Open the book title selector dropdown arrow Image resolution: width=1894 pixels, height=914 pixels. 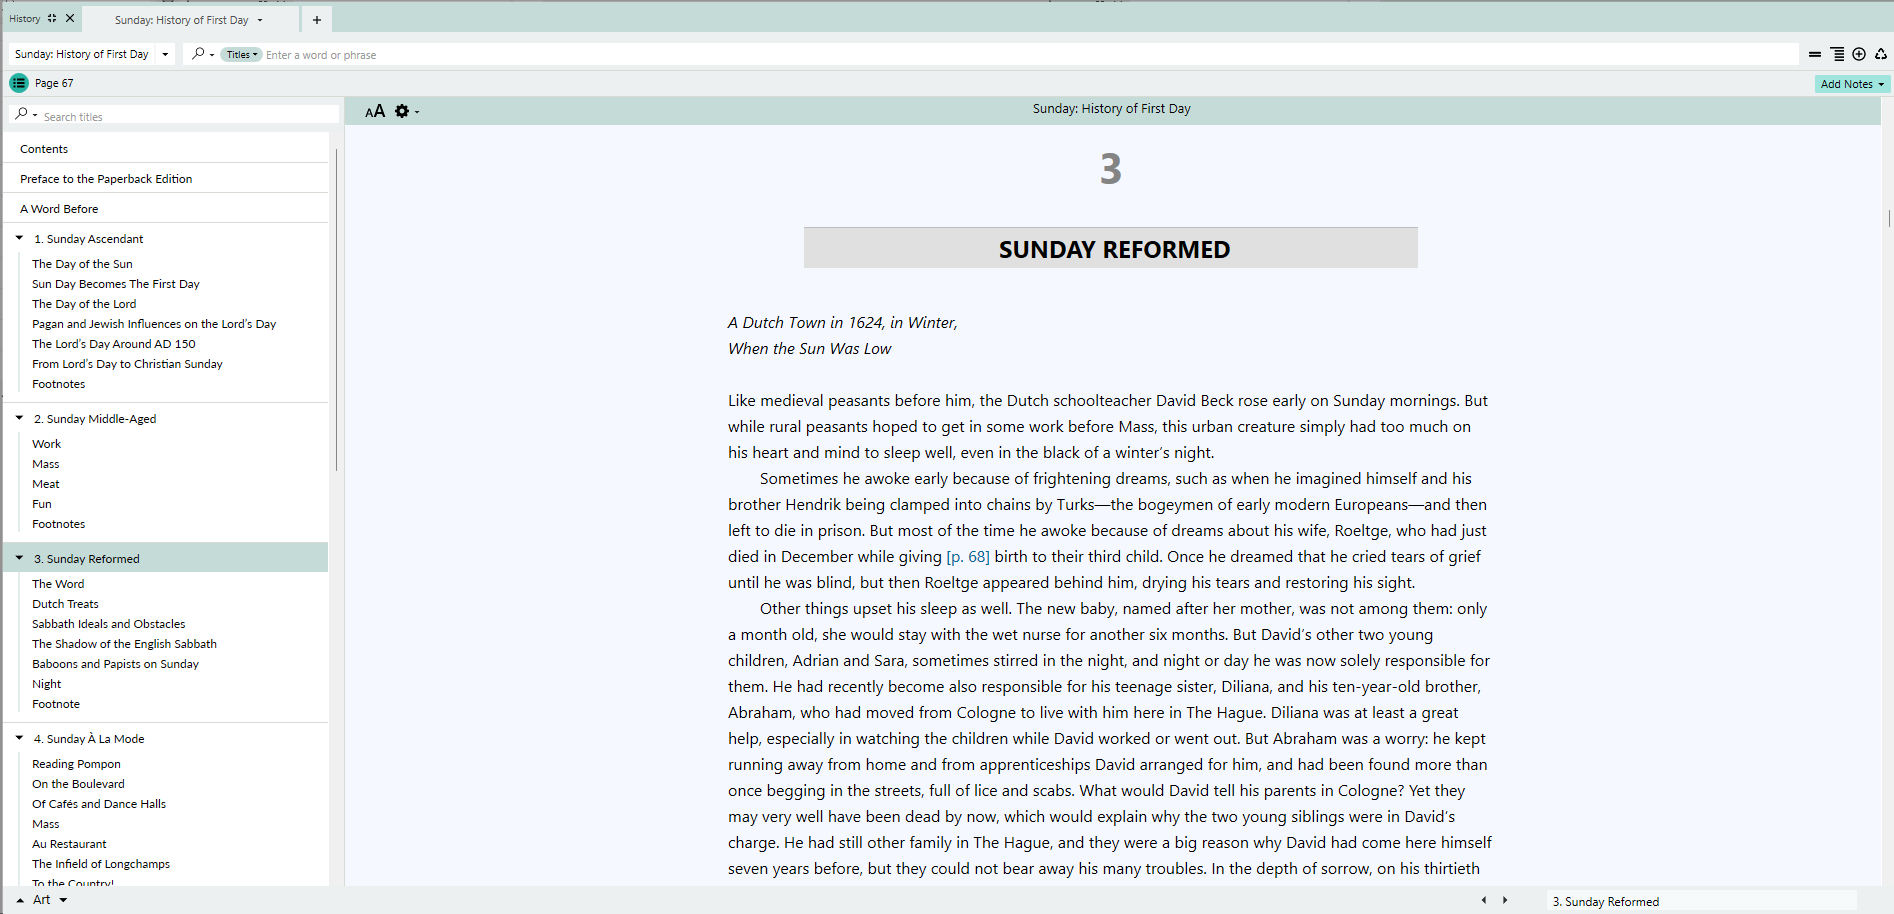[165, 54]
